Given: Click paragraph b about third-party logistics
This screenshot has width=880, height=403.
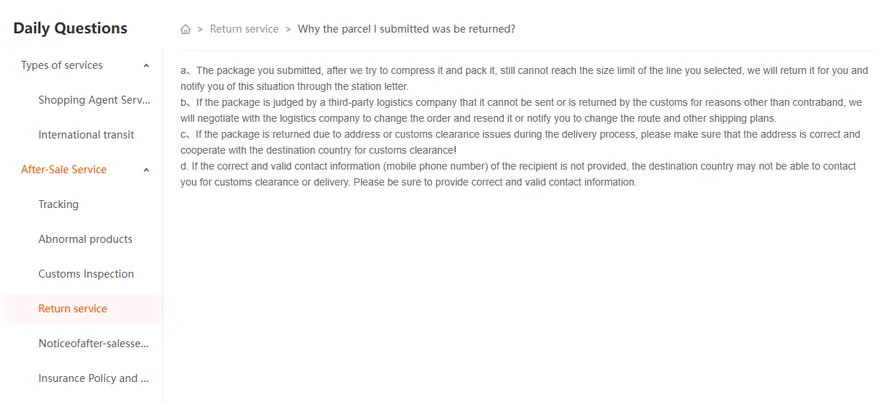Looking at the screenshot, I should [521, 111].
